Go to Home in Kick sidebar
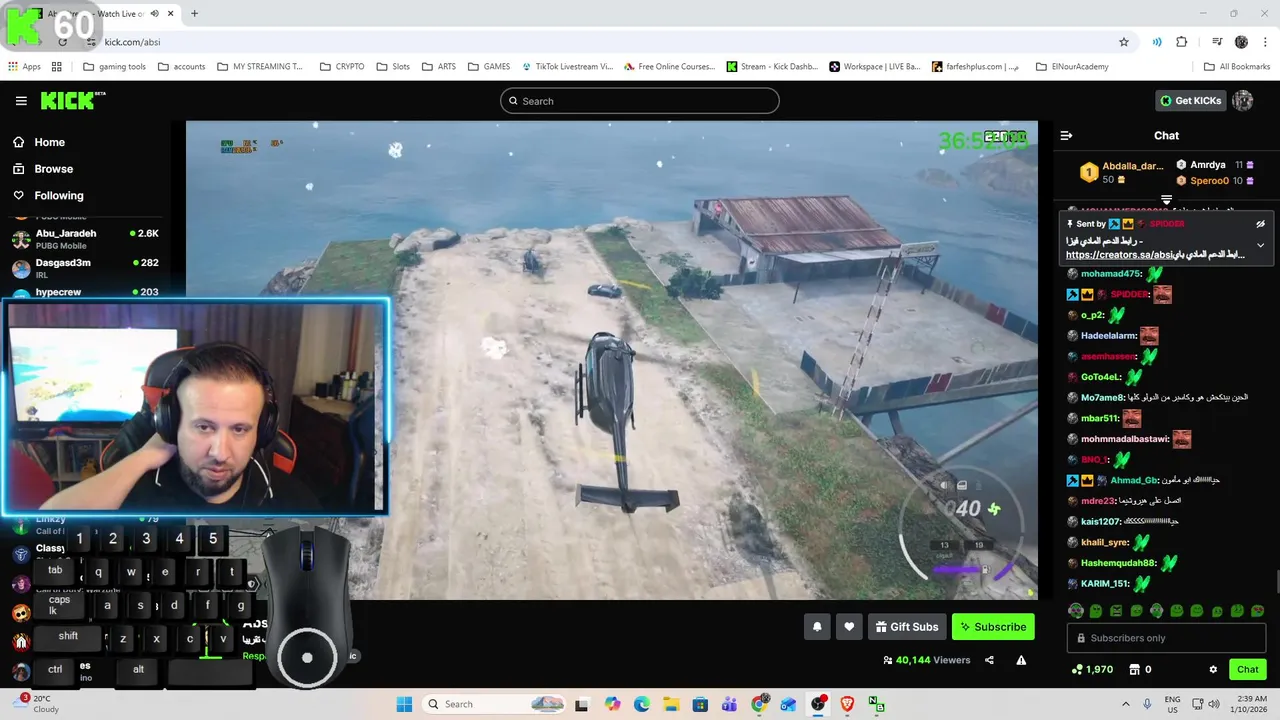1280x720 pixels. pyautogui.click(x=39, y=142)
